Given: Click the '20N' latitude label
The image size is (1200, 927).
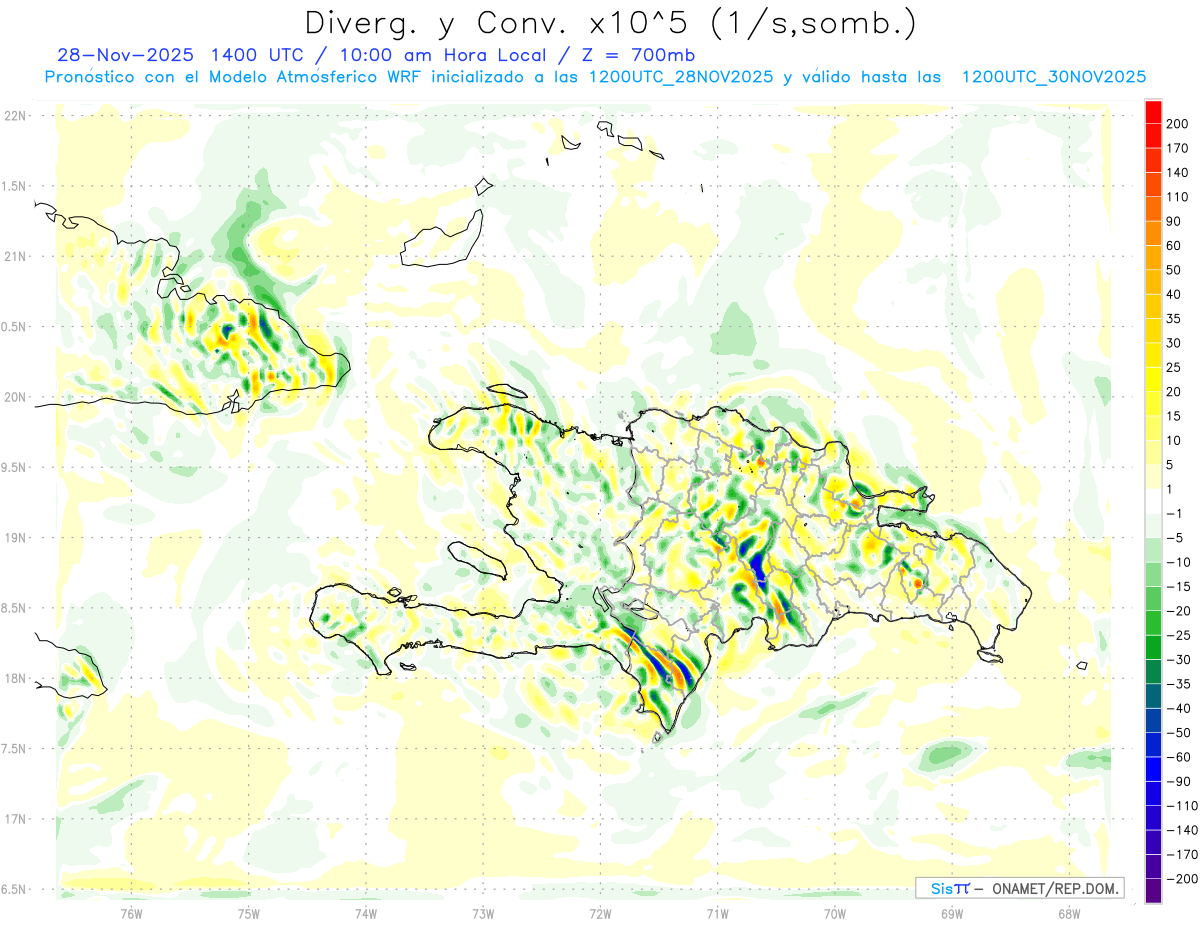Looking at the screenshot, I should [14, 397].
